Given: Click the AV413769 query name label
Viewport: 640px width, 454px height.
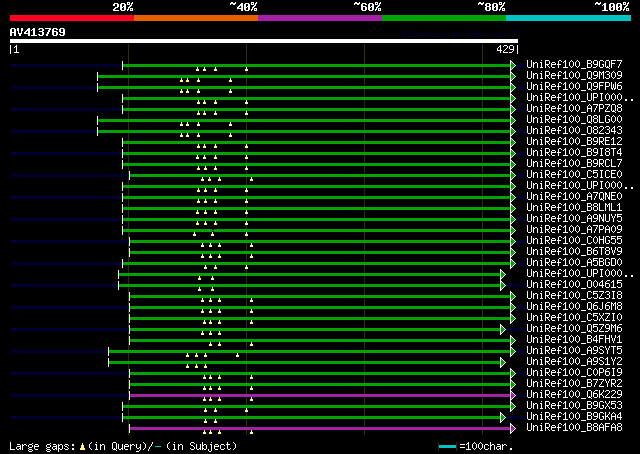Looking at the screenshot, I should tap(38, 32).
